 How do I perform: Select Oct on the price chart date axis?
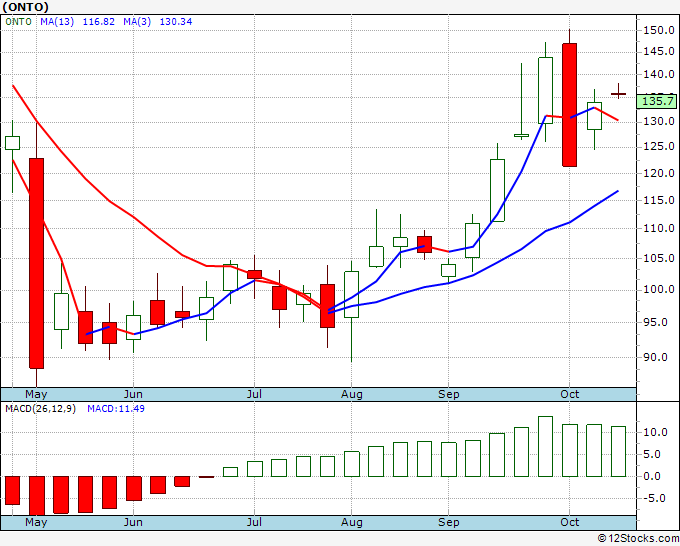569,394
